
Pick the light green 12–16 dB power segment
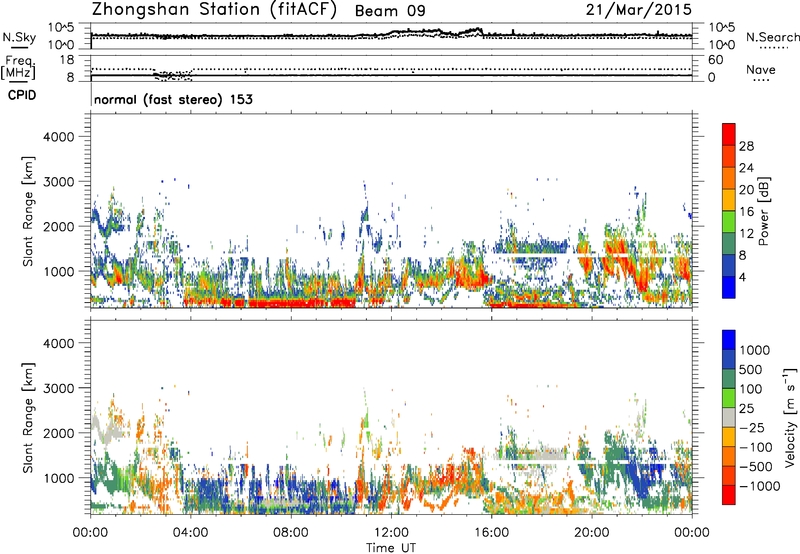pos(729,222)
